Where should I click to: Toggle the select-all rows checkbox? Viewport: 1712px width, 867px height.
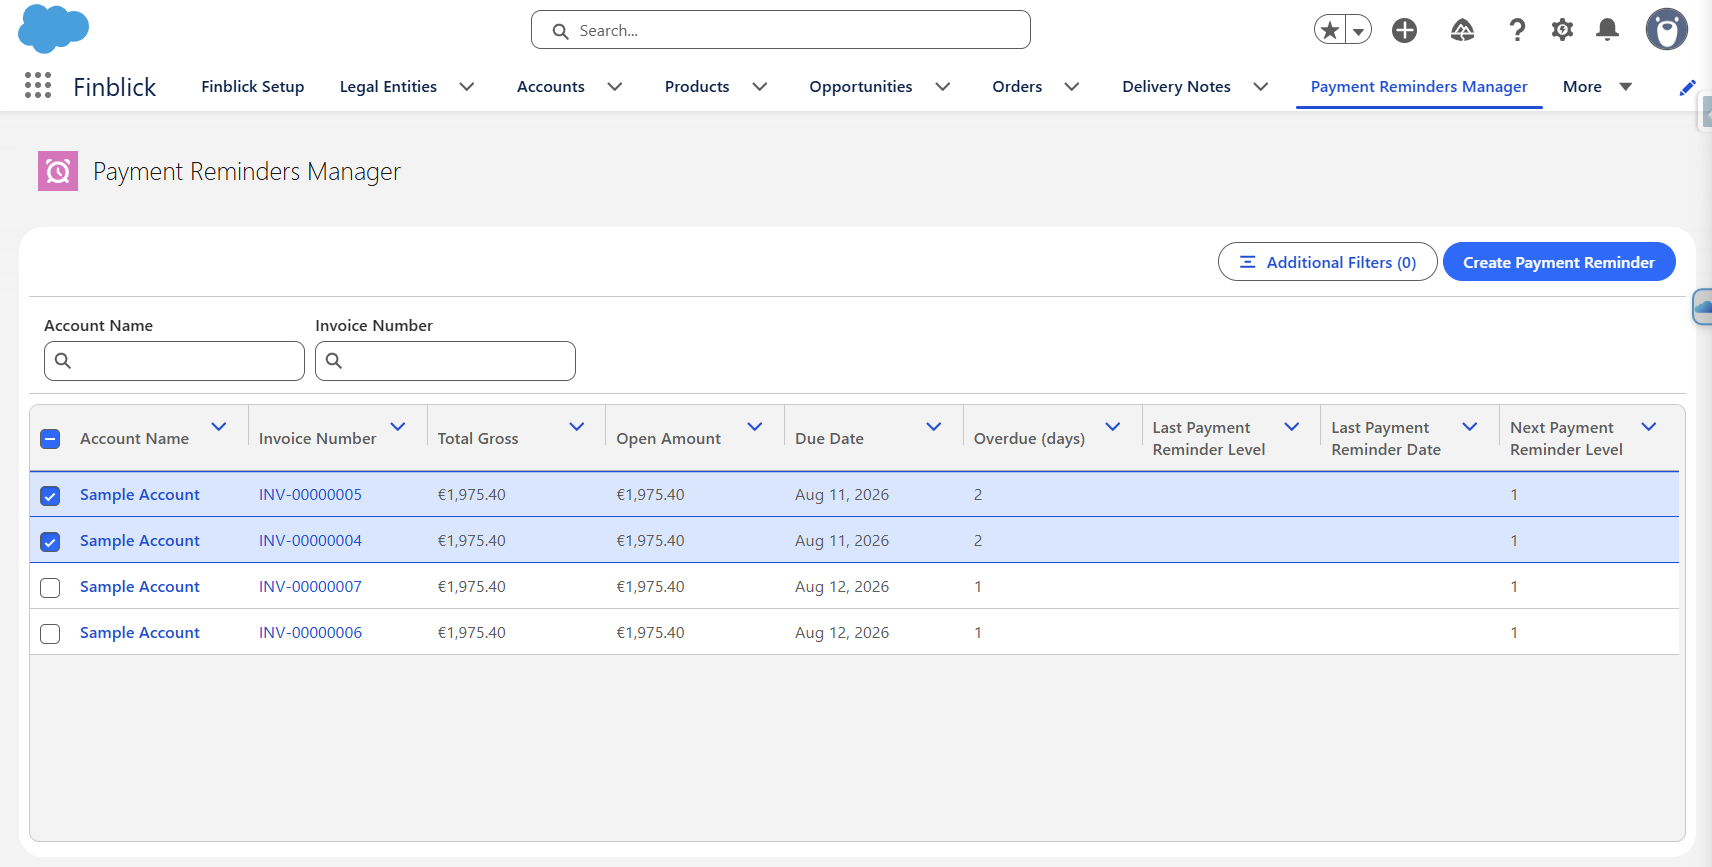tap(50, 439)
